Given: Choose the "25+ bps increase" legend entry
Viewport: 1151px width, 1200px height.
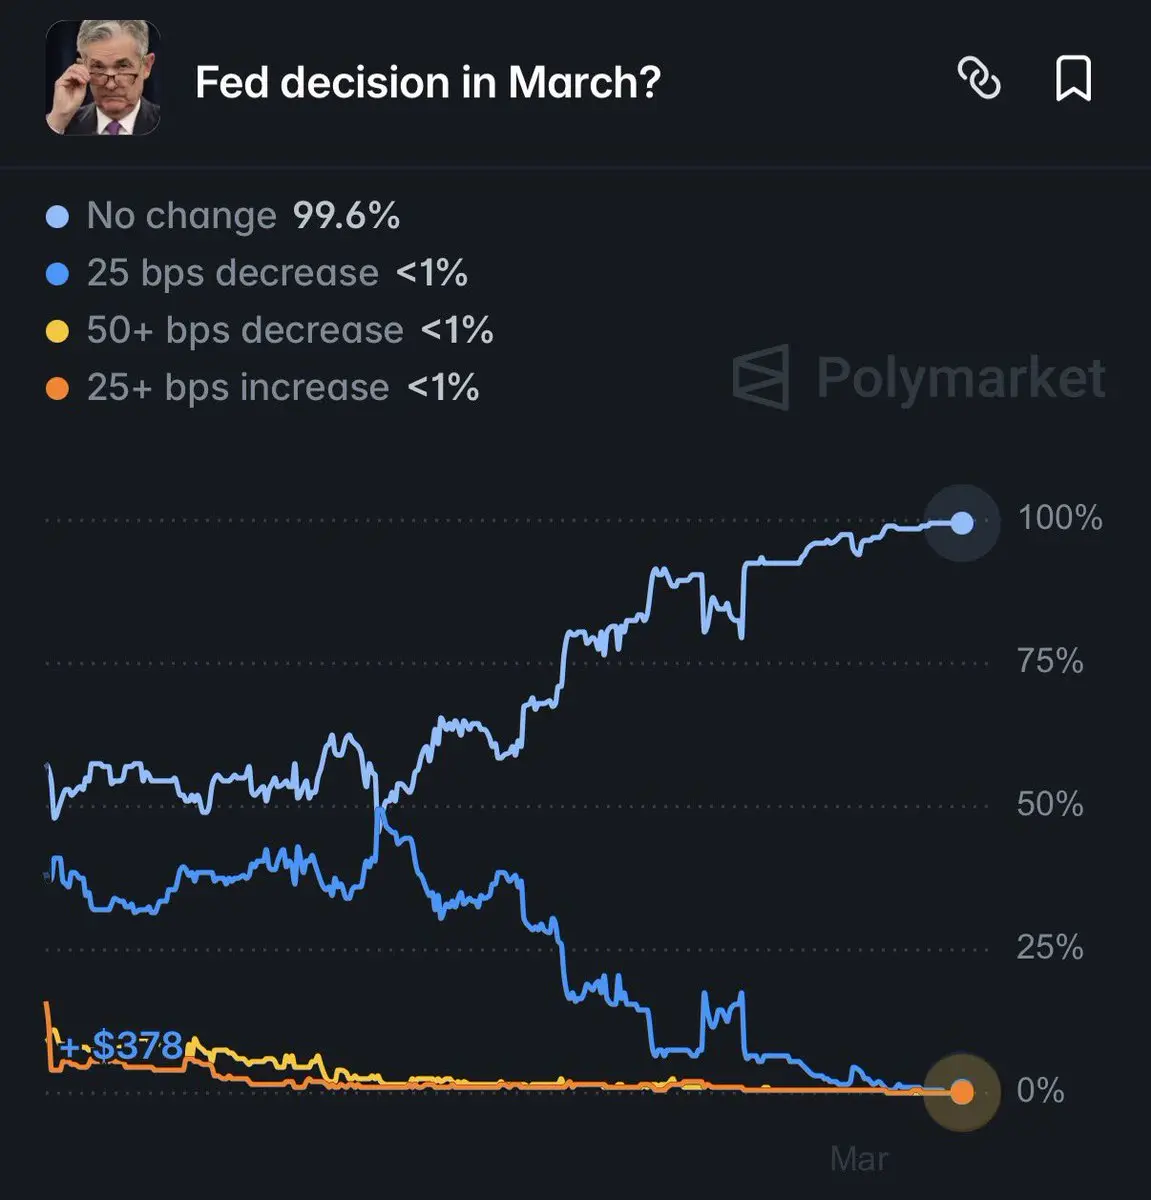Looking at the screenshot, I should [x=238, y=387].
